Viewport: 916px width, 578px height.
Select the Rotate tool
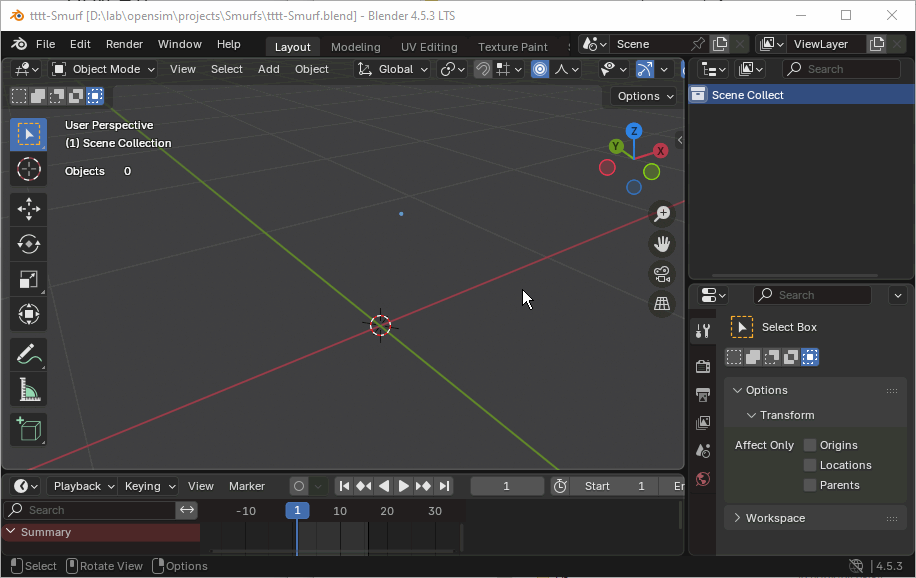click(29, 244)
